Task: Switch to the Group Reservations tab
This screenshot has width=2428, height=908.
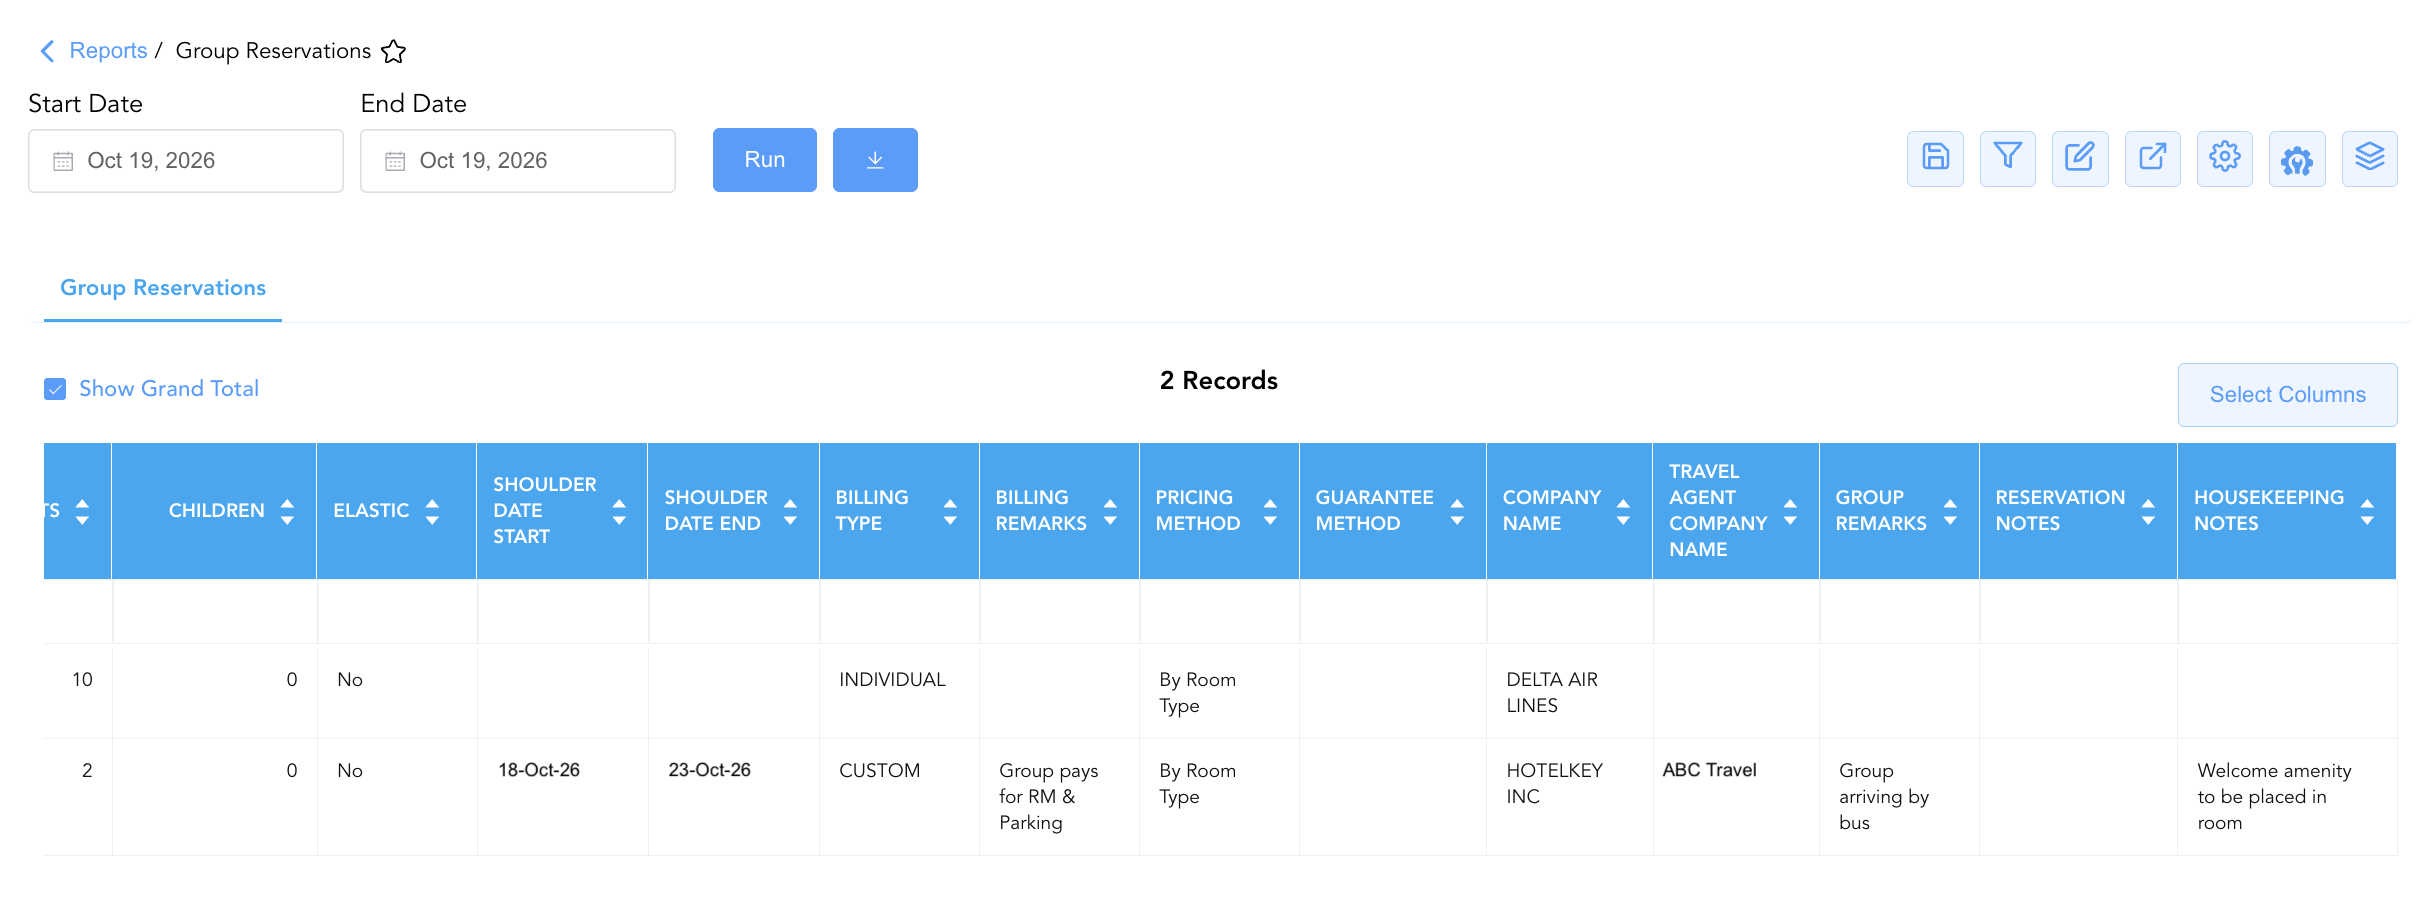Action: click(163, 288)
